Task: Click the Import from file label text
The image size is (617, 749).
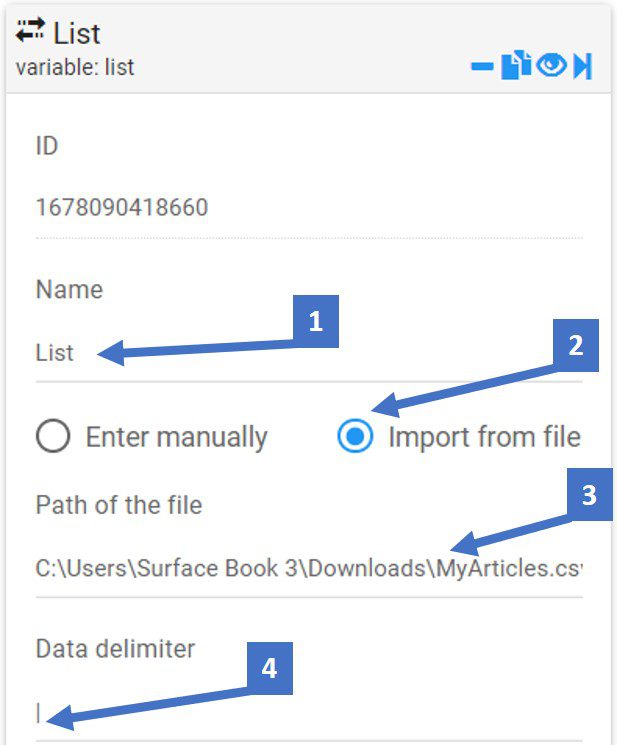Action: click(485, 437)
